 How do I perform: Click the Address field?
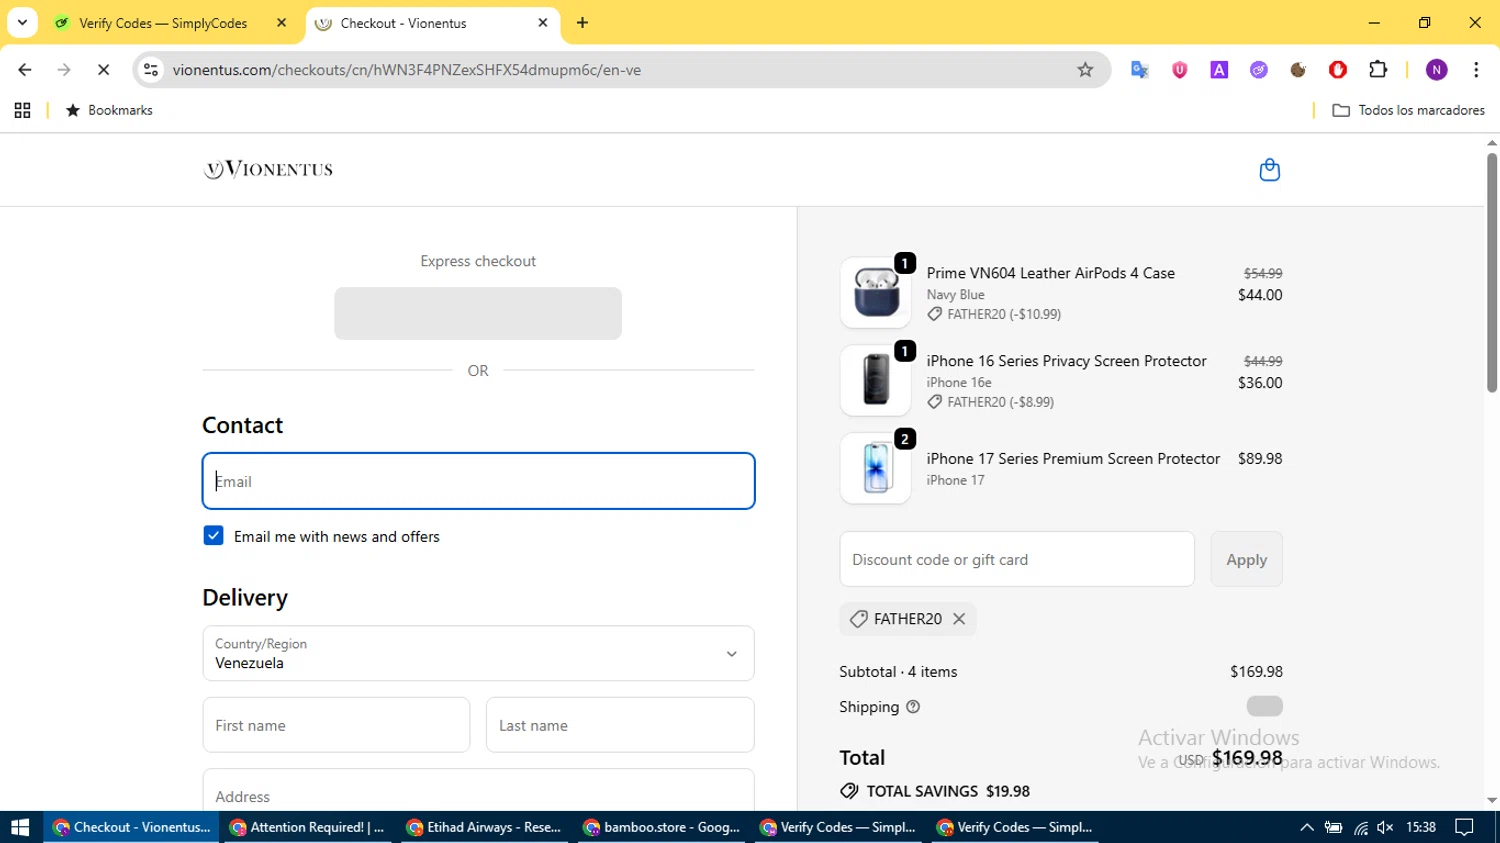click(478, 790)
